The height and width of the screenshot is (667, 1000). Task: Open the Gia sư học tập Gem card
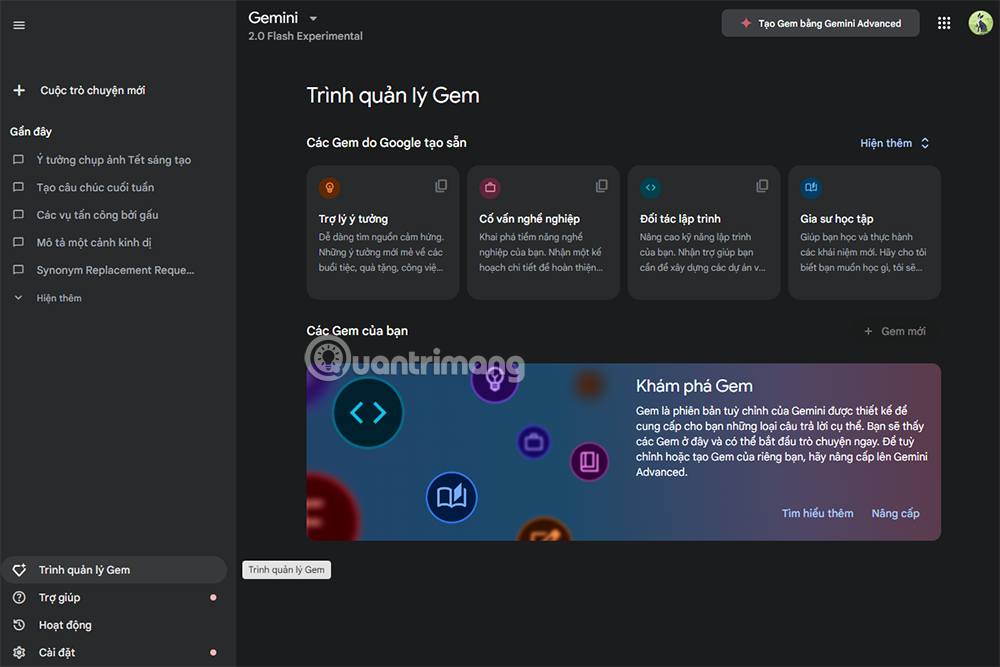864,232
